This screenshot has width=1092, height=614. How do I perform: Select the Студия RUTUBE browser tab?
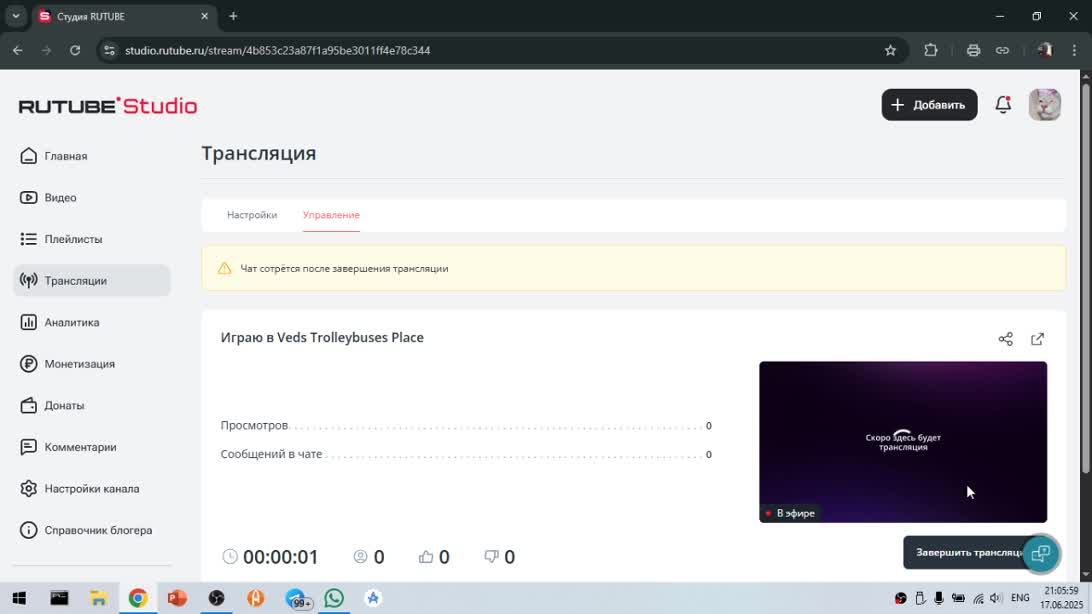point(124,16)
